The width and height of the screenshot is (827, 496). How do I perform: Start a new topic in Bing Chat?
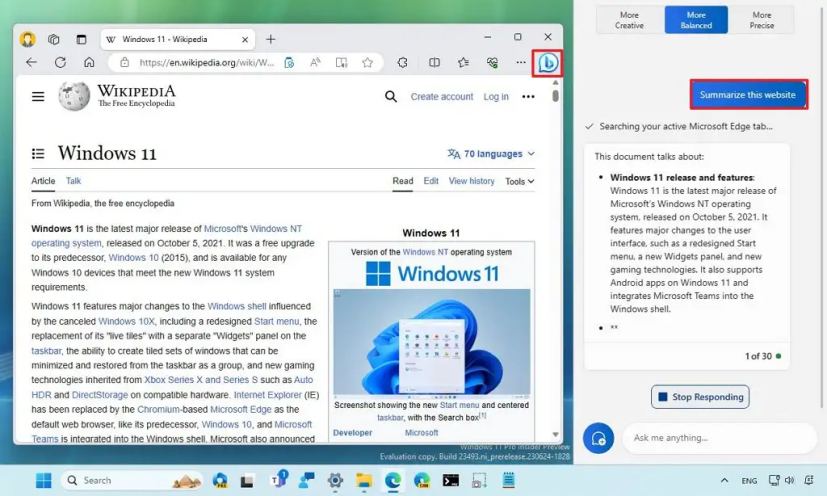pos(598,438)
